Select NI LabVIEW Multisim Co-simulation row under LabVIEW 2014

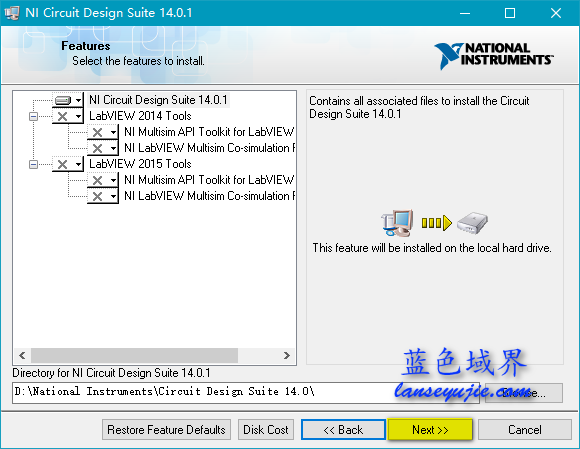point(209,148)
